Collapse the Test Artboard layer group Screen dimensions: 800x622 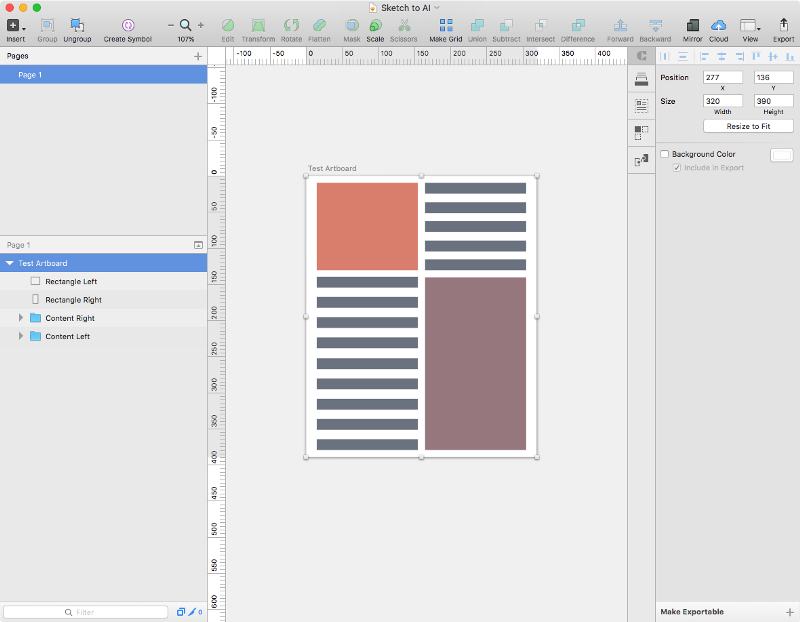click(x=10, y=263)
